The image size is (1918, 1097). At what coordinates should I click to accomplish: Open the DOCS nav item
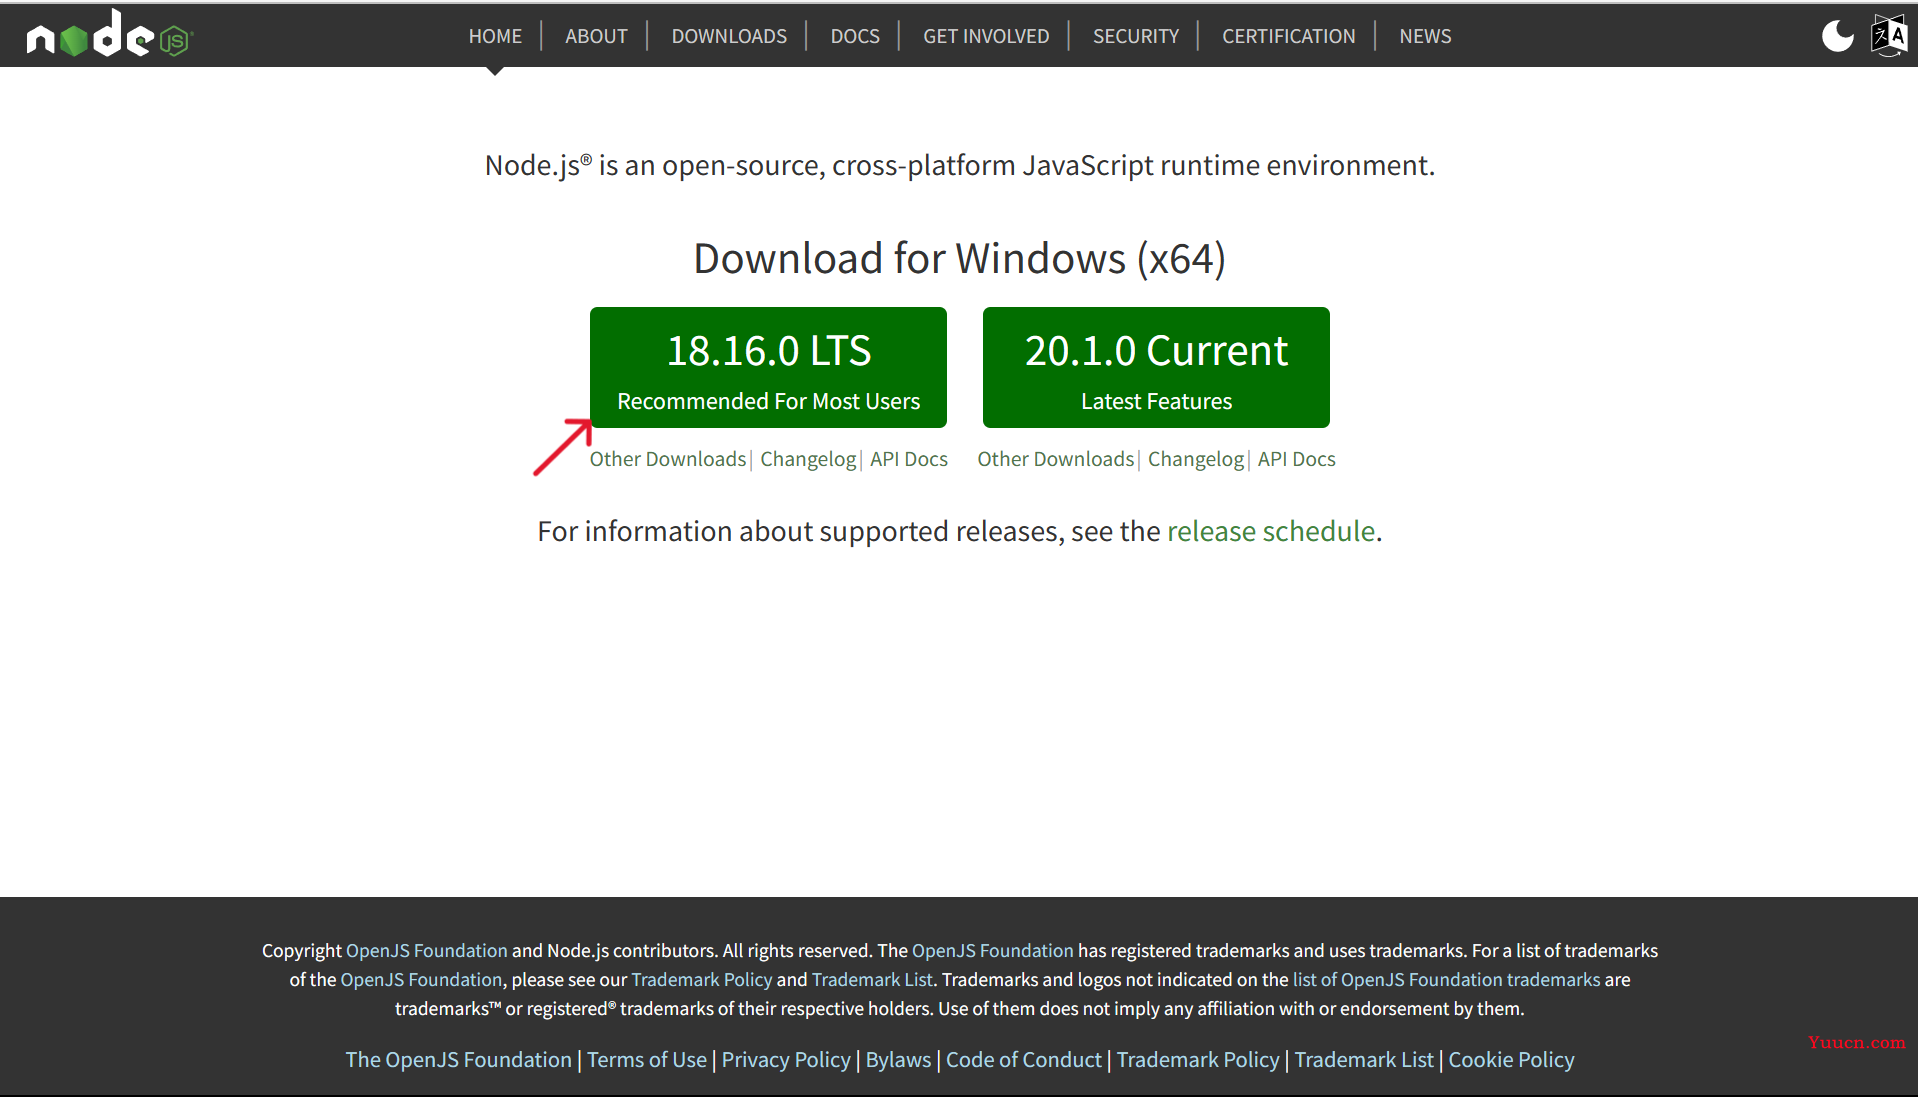click(x=855, y=36)
